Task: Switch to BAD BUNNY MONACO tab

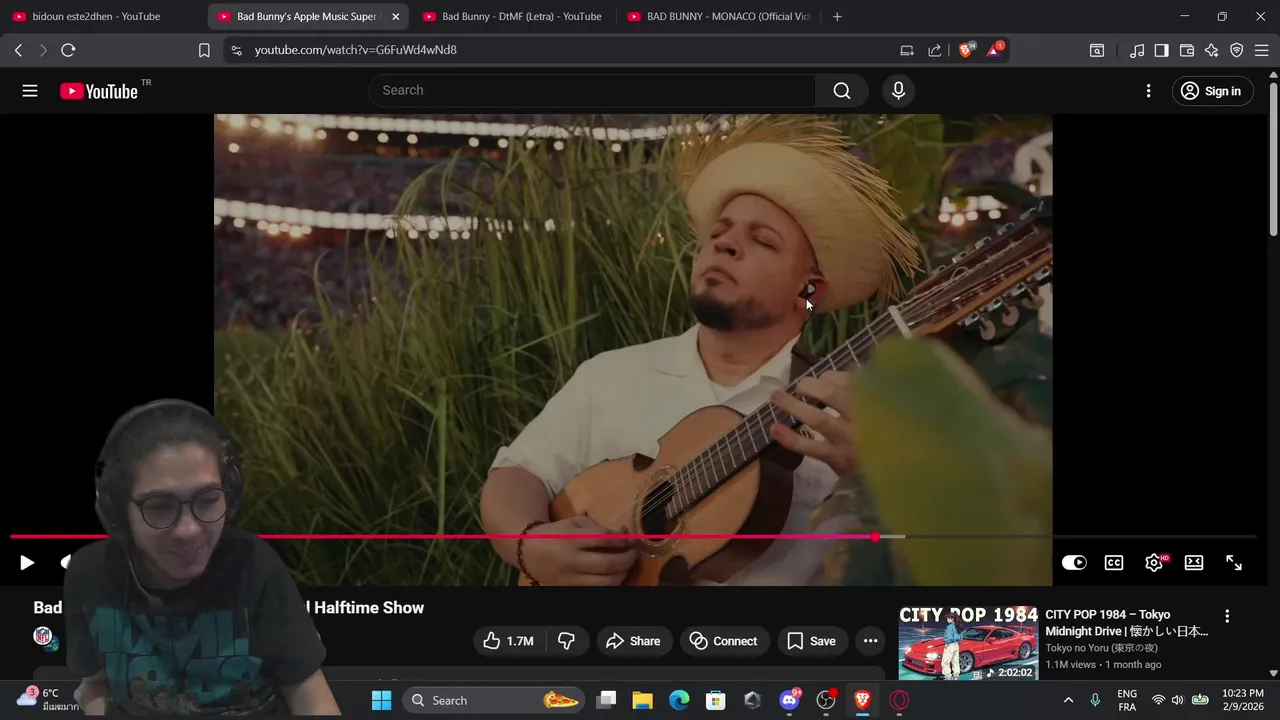Action: [x=717, y=16]
